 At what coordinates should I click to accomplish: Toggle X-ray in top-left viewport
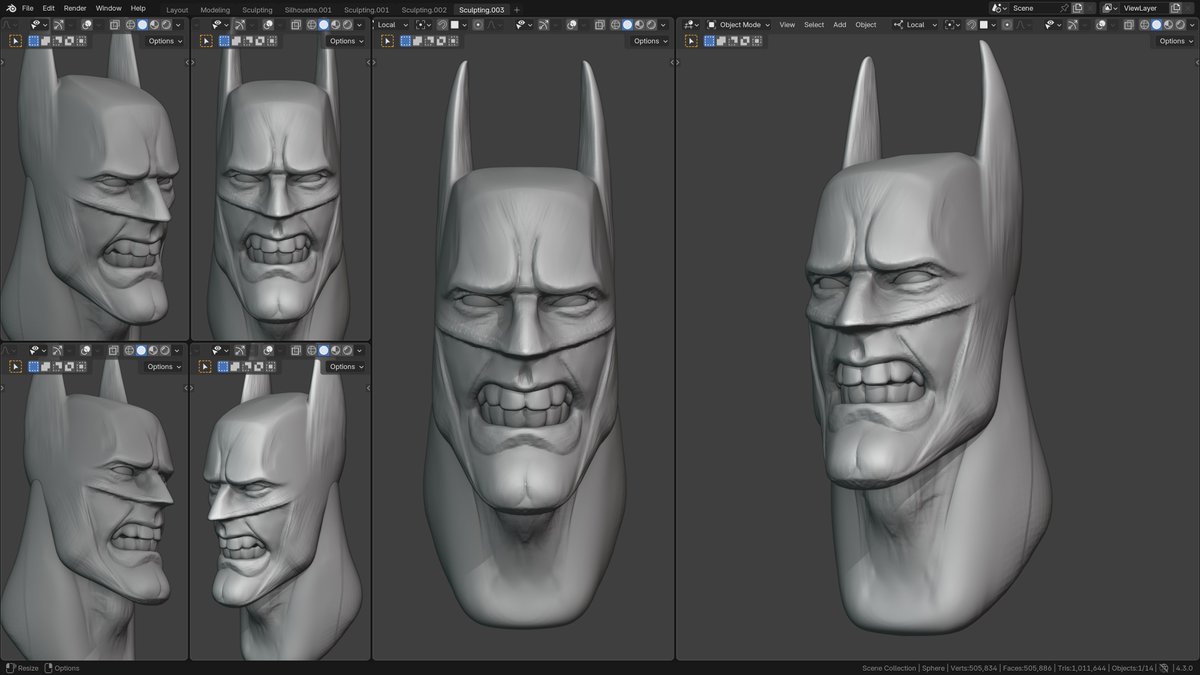tap(114, 25)
